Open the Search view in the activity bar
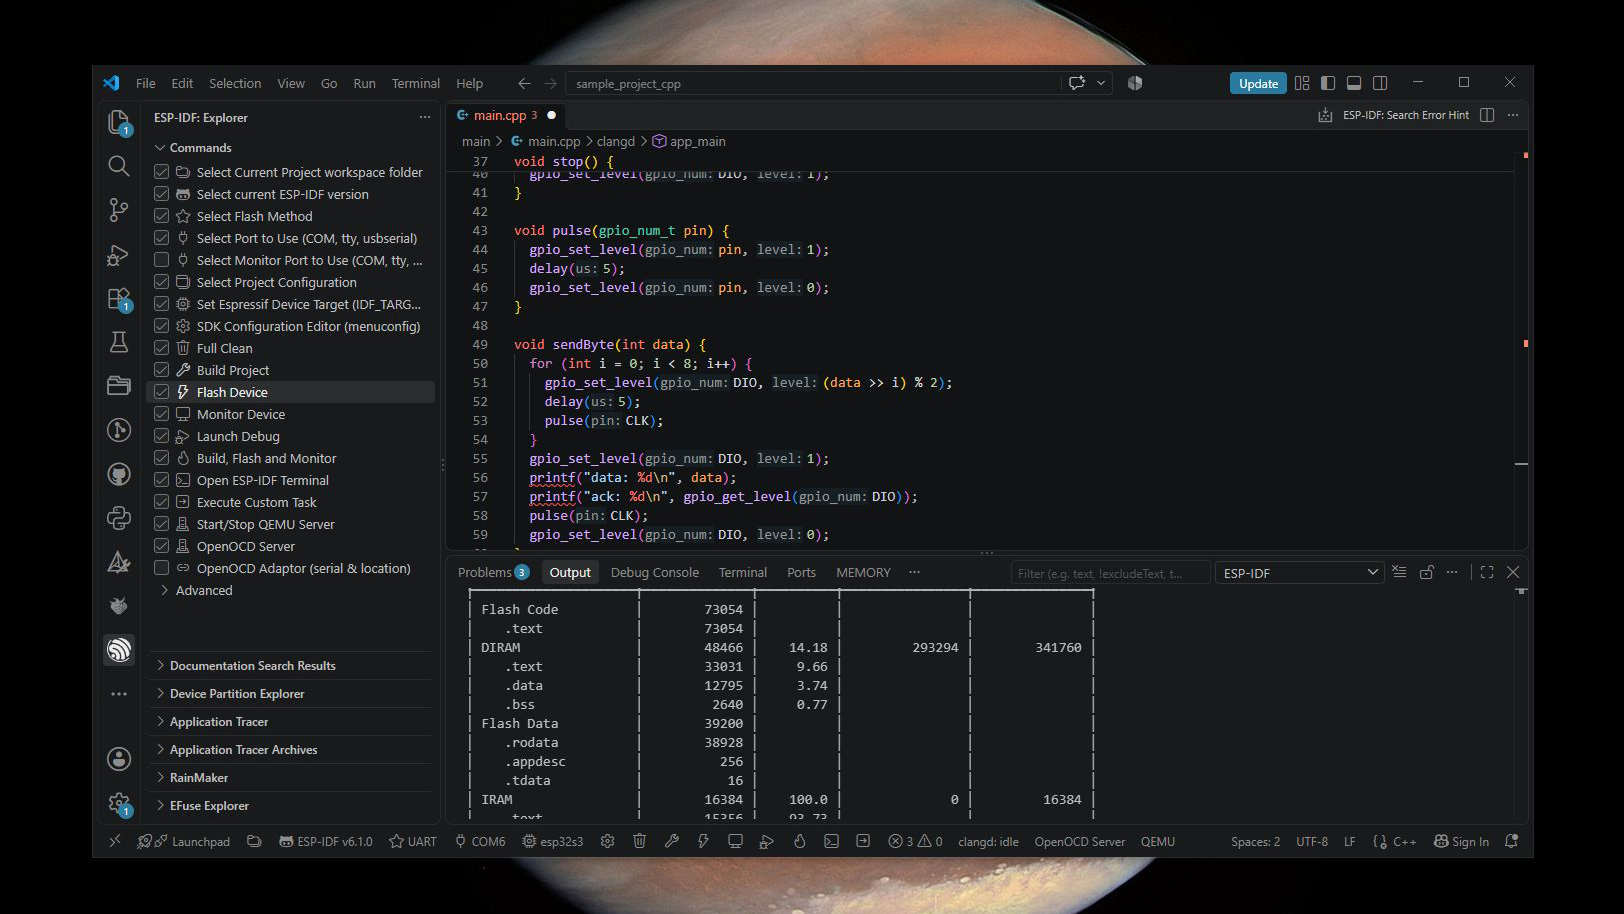 (118, 166)
